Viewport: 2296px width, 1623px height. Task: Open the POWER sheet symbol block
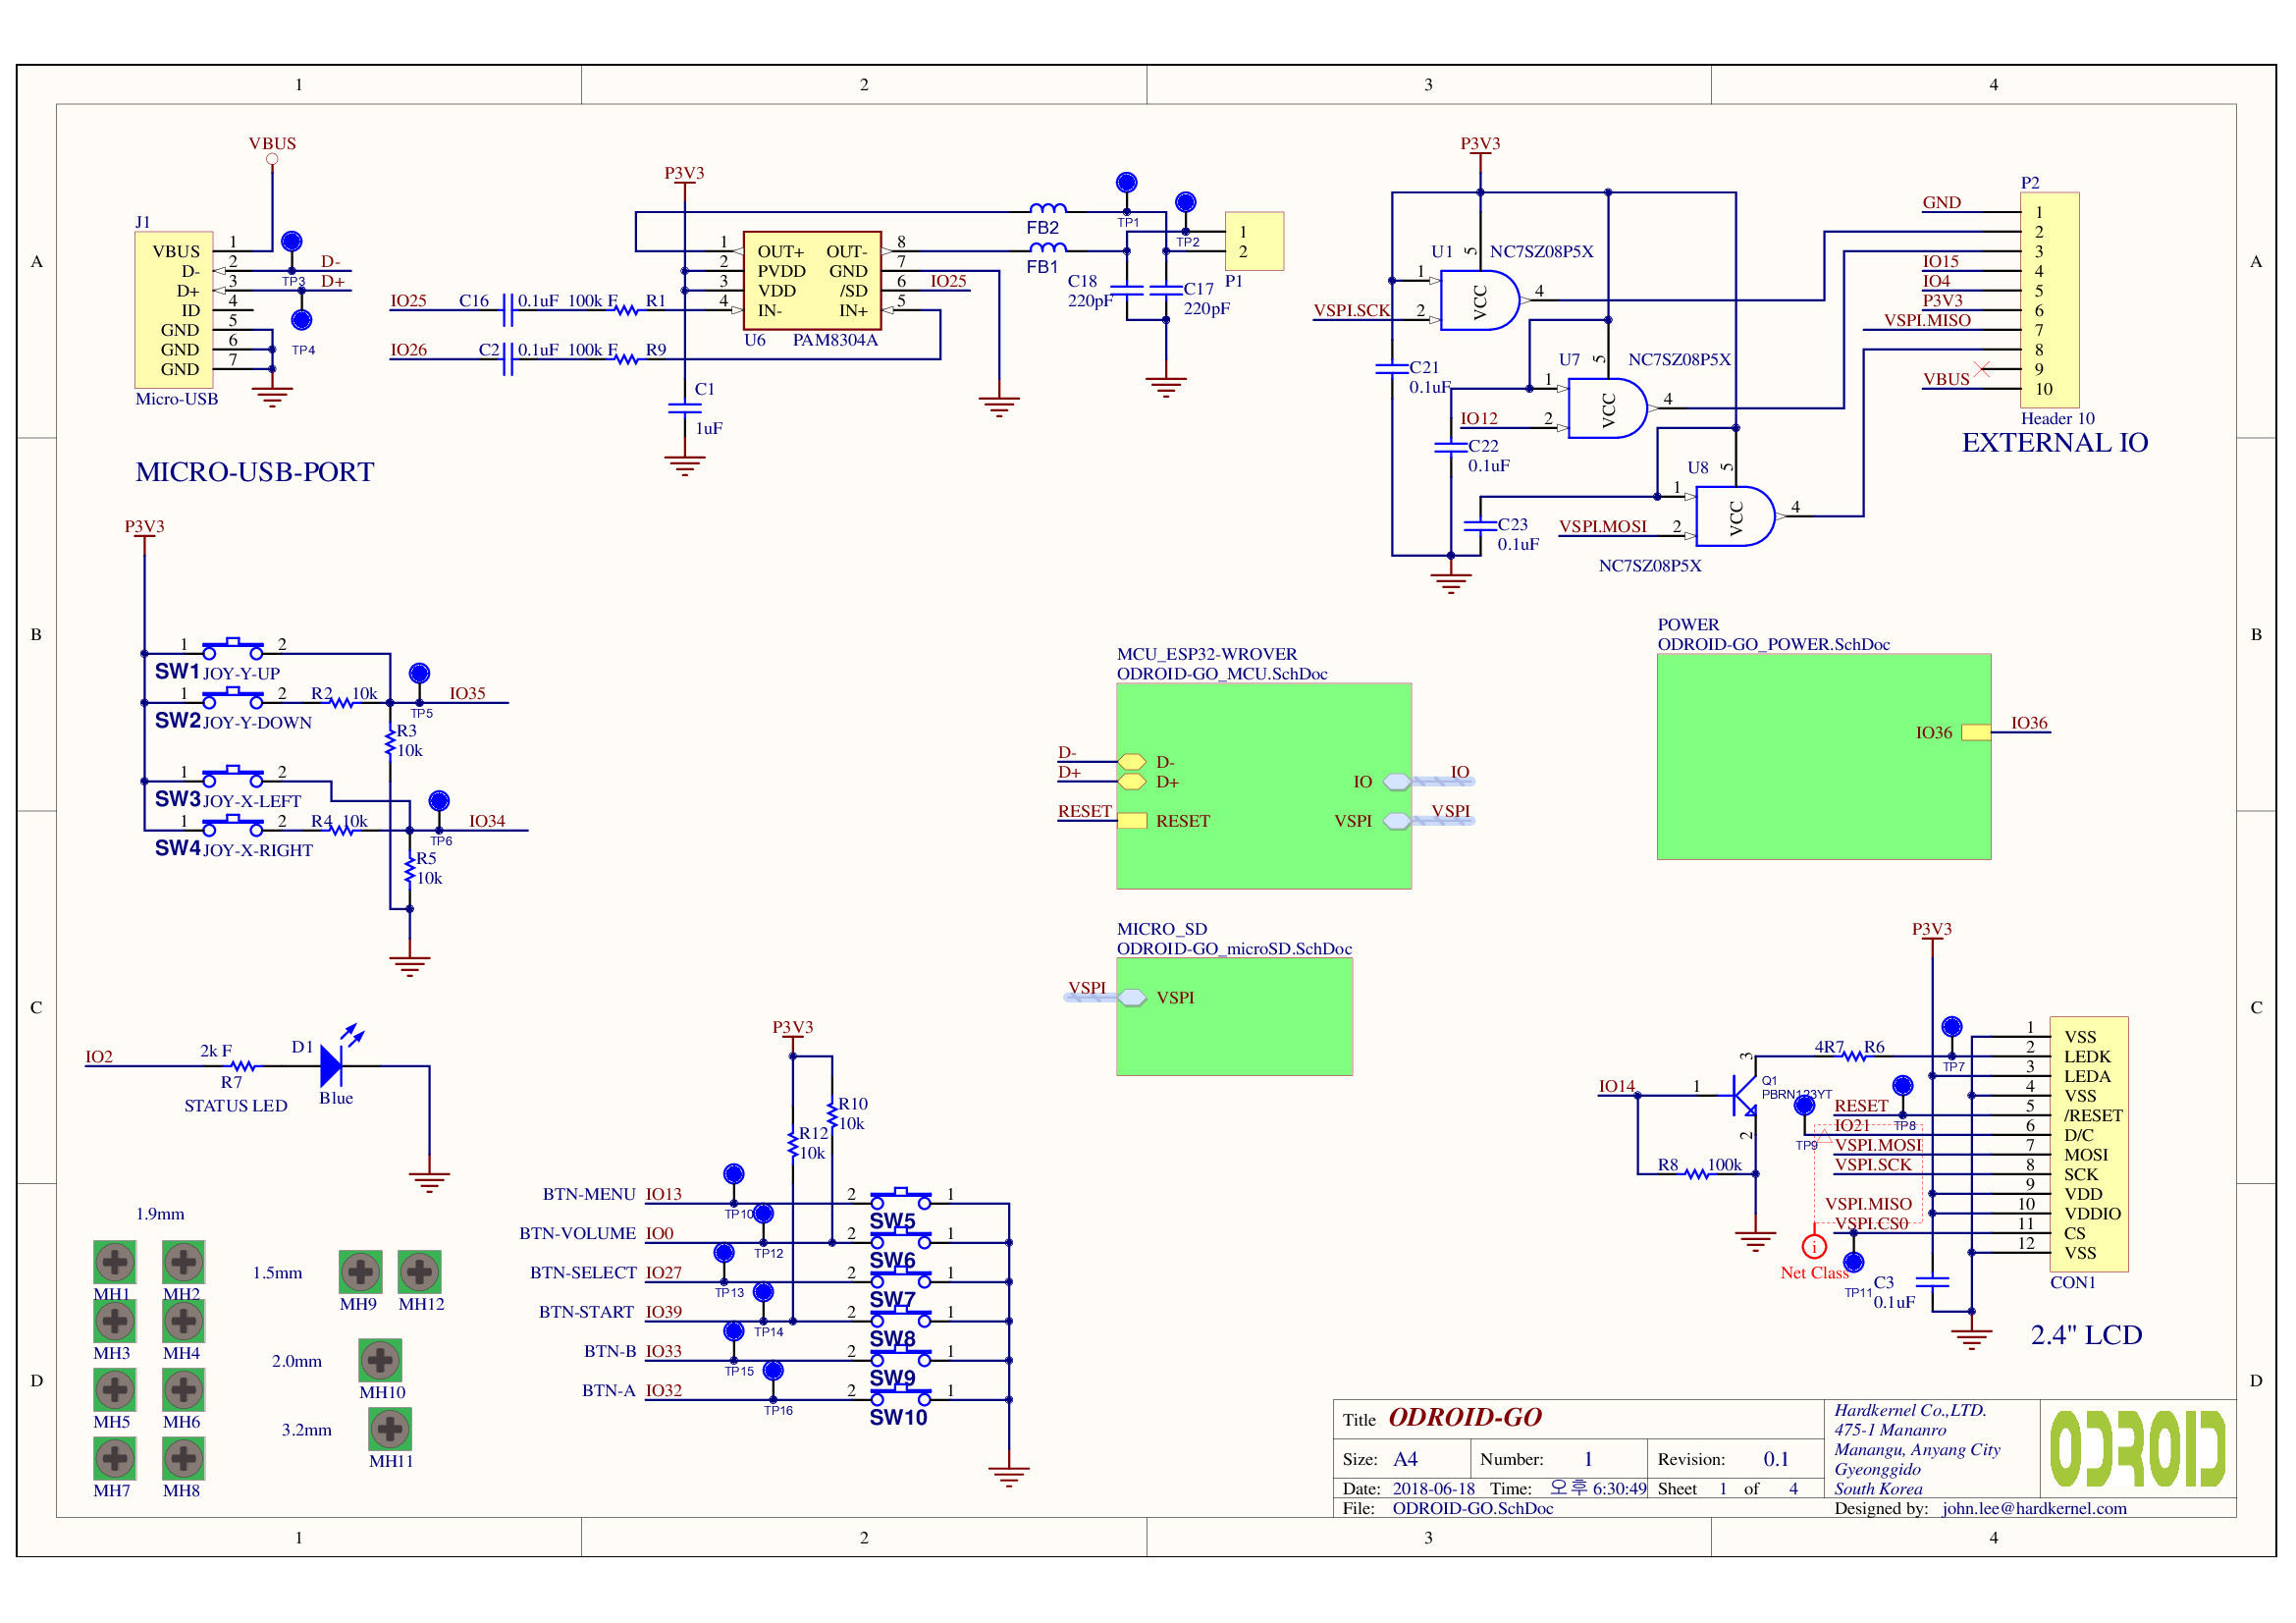click(x=1823, y=756)
